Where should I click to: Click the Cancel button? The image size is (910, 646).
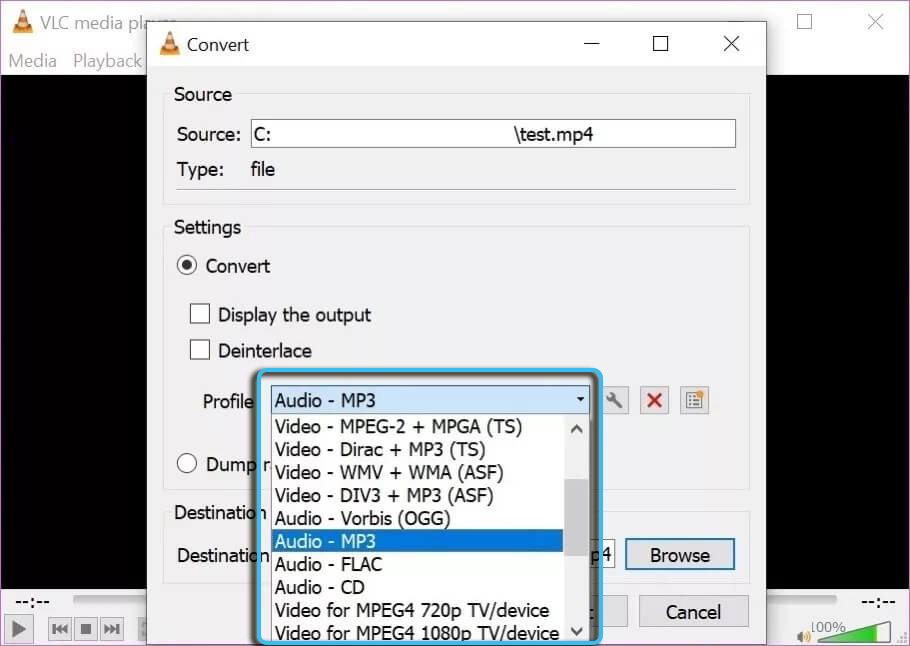(x=694, y=611)
